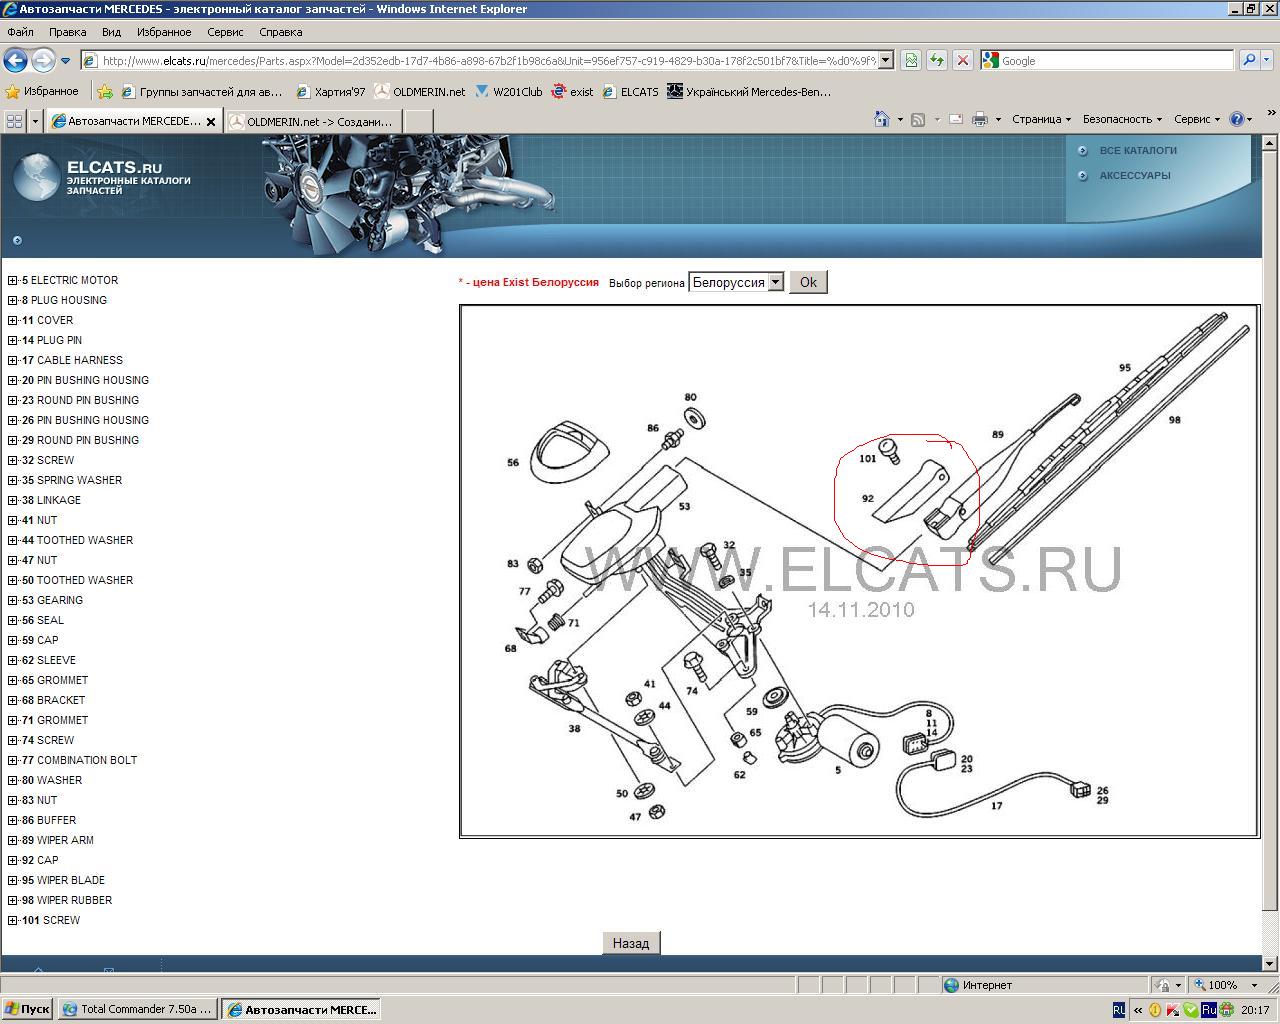Click the Home page icon in command bar

[881, 119]
